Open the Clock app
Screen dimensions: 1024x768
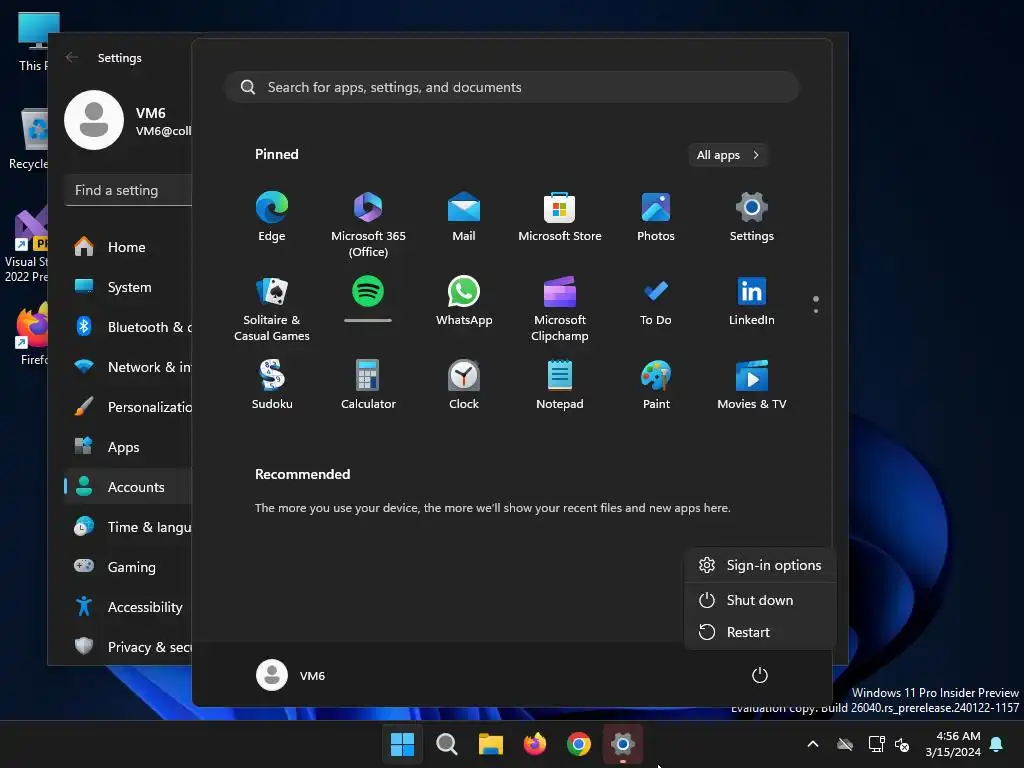click(464, 385)
